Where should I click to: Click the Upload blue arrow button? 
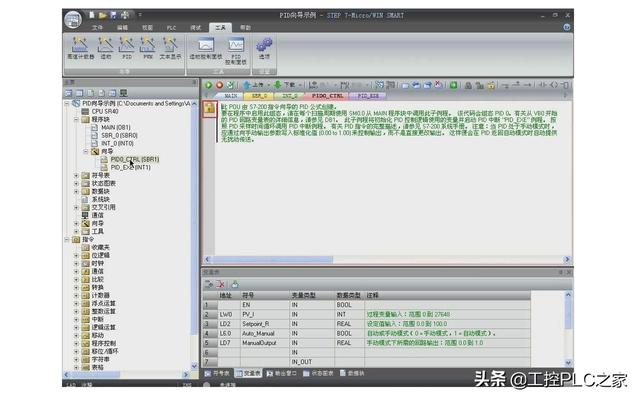(253, 85)
